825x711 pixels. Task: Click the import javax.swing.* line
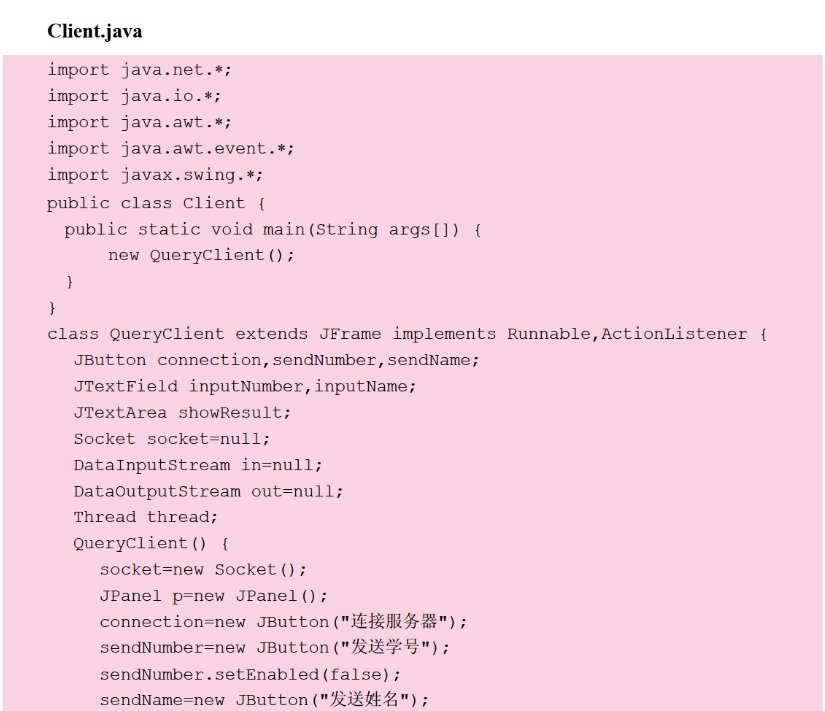click(x=155, y=175)
